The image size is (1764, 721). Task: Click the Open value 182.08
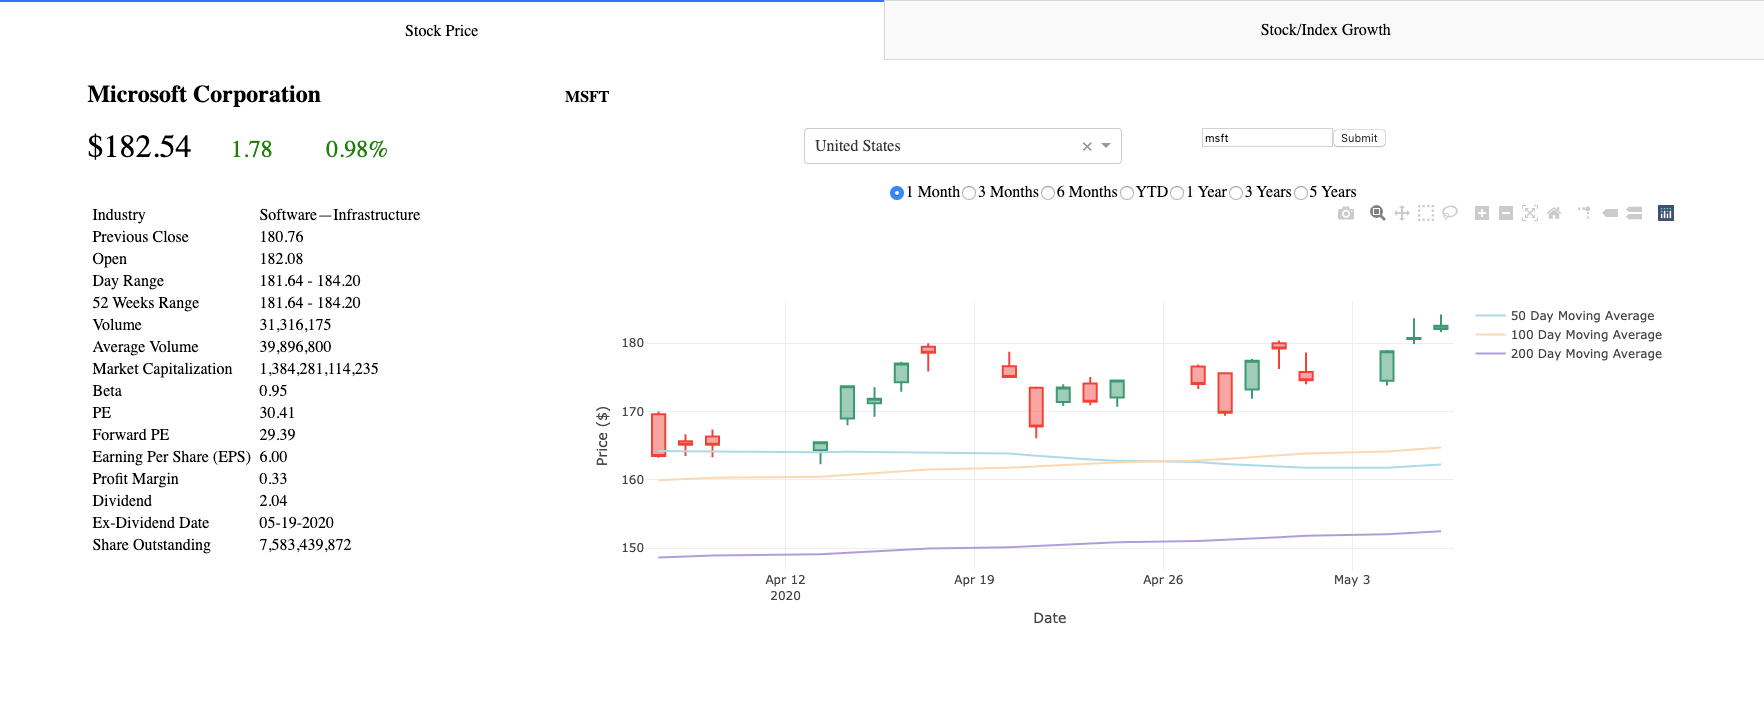click(281, 259)
